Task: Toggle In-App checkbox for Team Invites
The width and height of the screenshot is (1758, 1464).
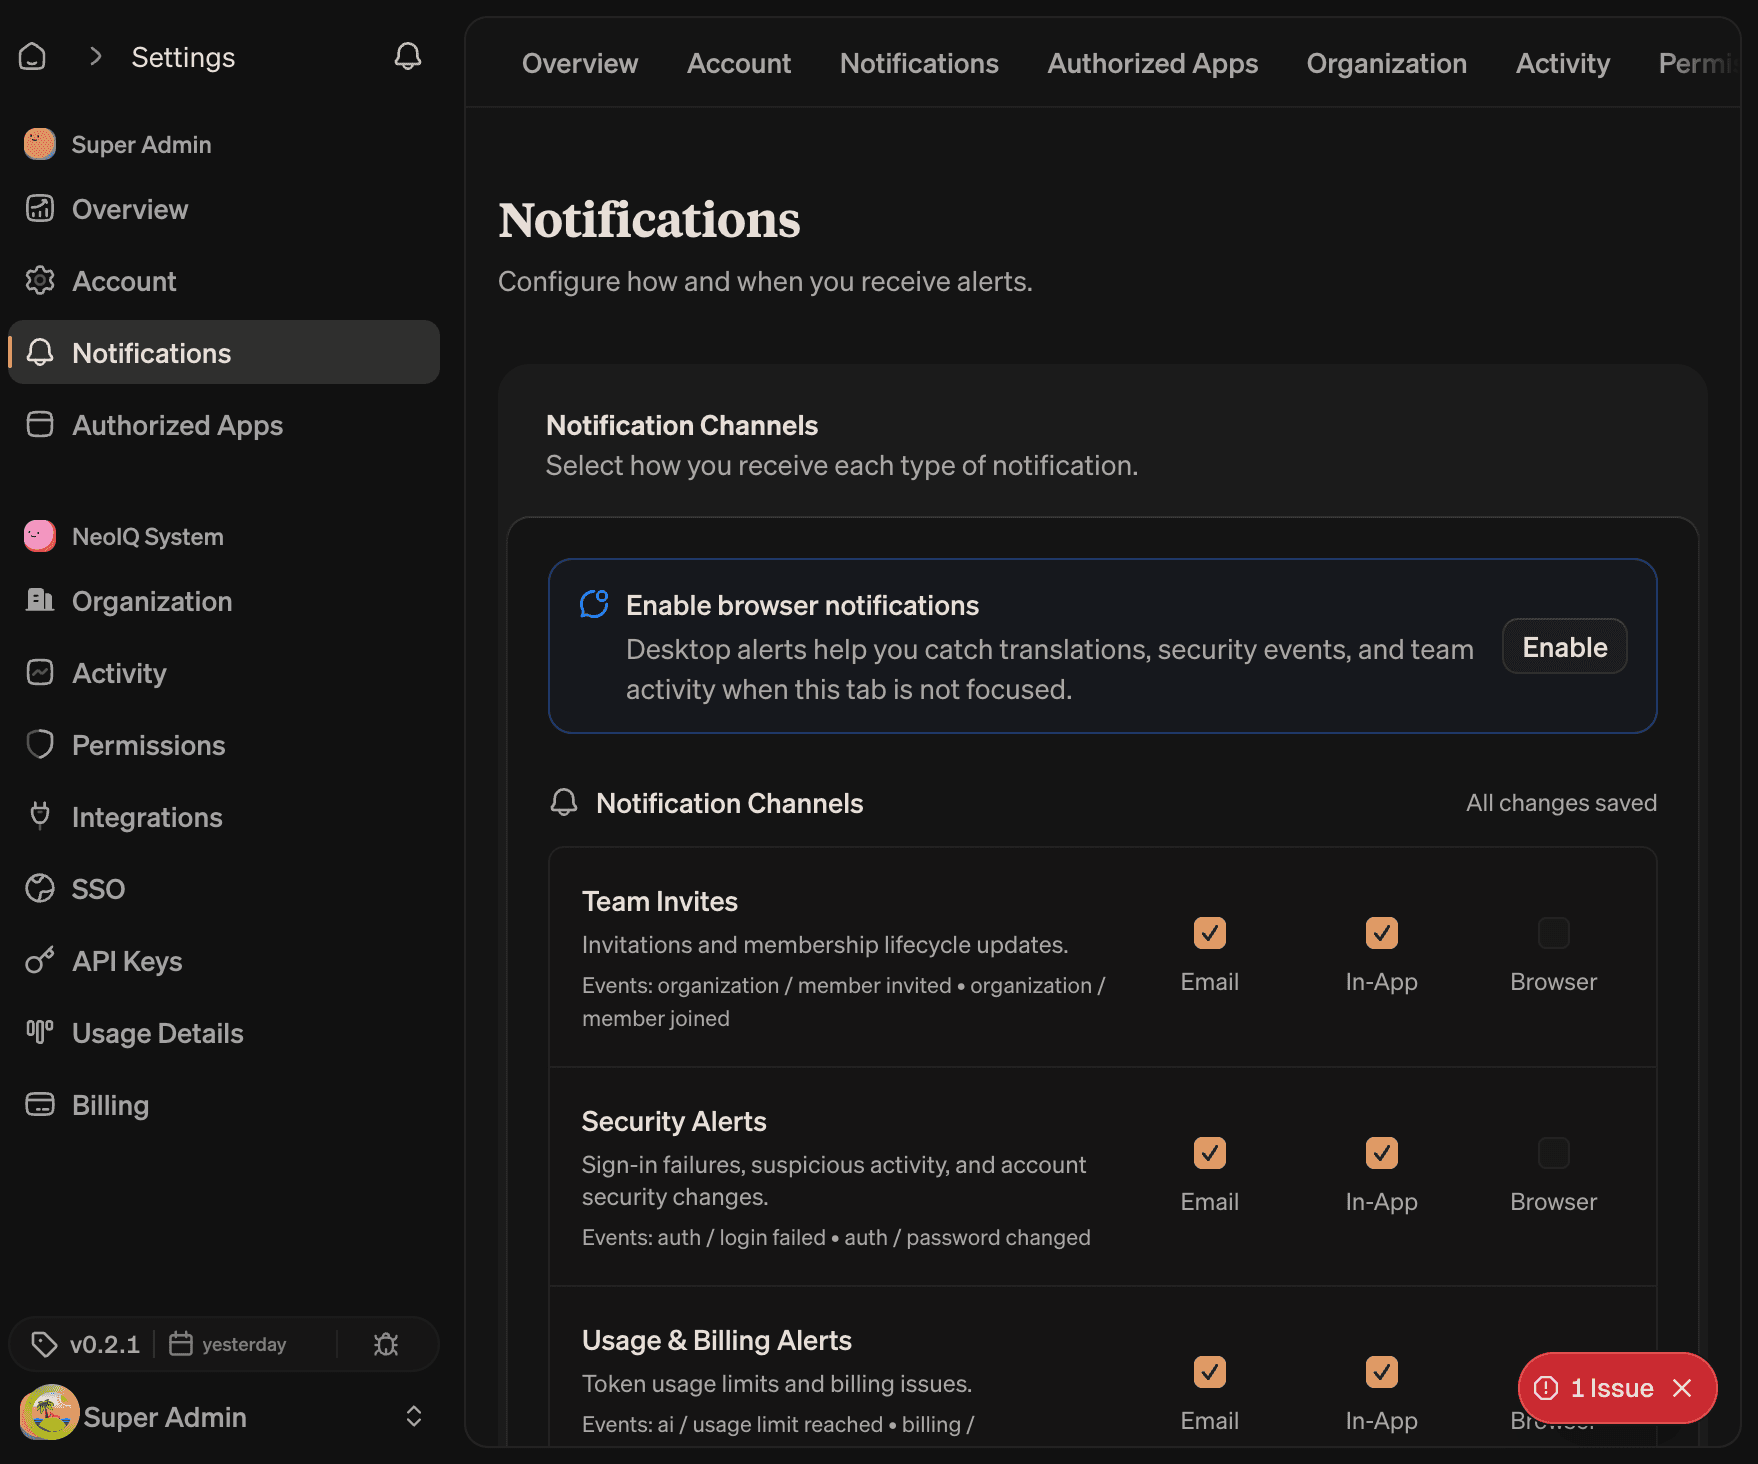Action: [x=1382, y=933]
